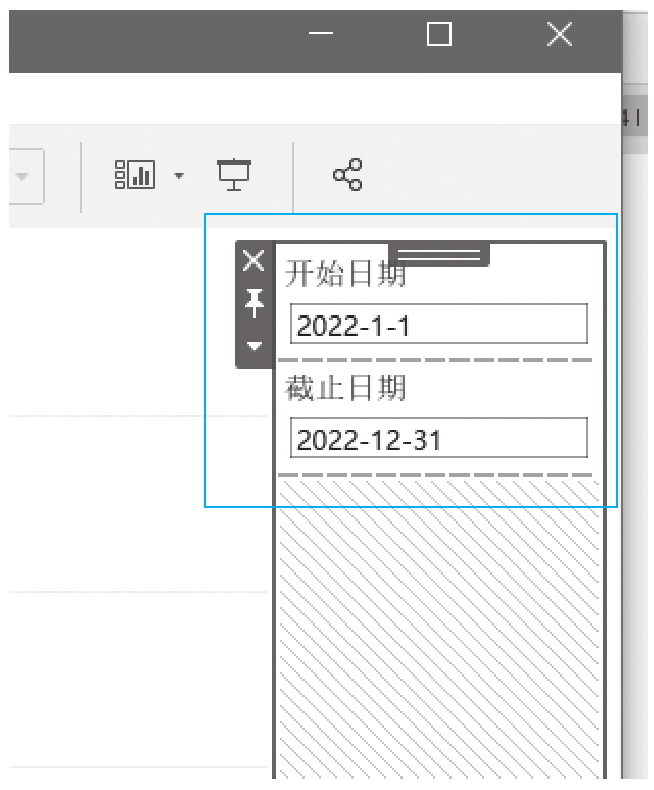Image resolution: width=654 pixels, height=790 pixels.
Task: Minimize the application window
Action: point(321,33)
